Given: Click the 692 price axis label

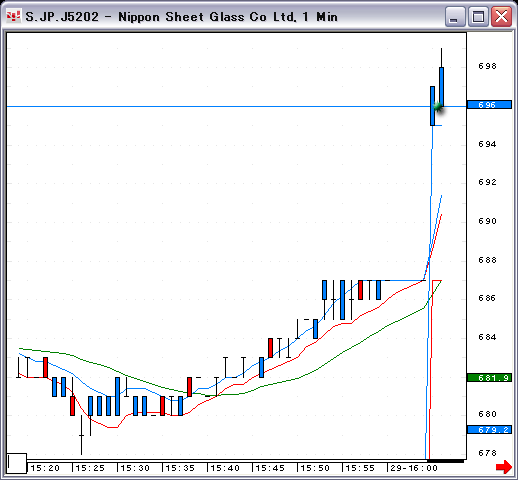Looking at the screenshot, I should [487, 182].
